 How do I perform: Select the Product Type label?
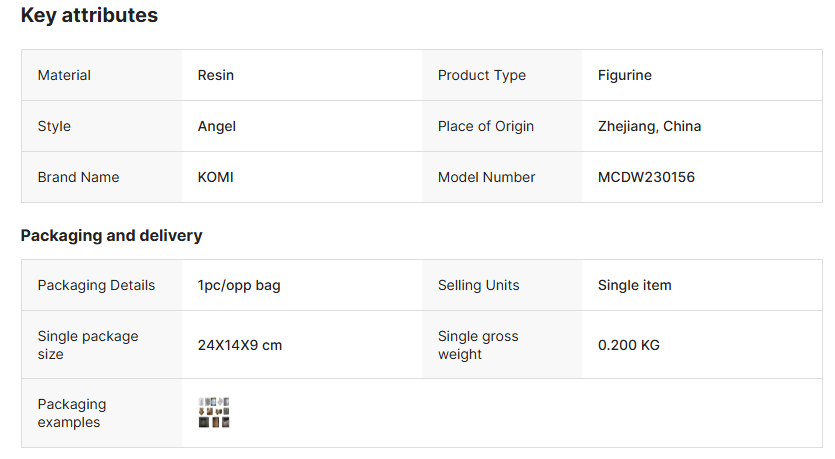point(481,75)
